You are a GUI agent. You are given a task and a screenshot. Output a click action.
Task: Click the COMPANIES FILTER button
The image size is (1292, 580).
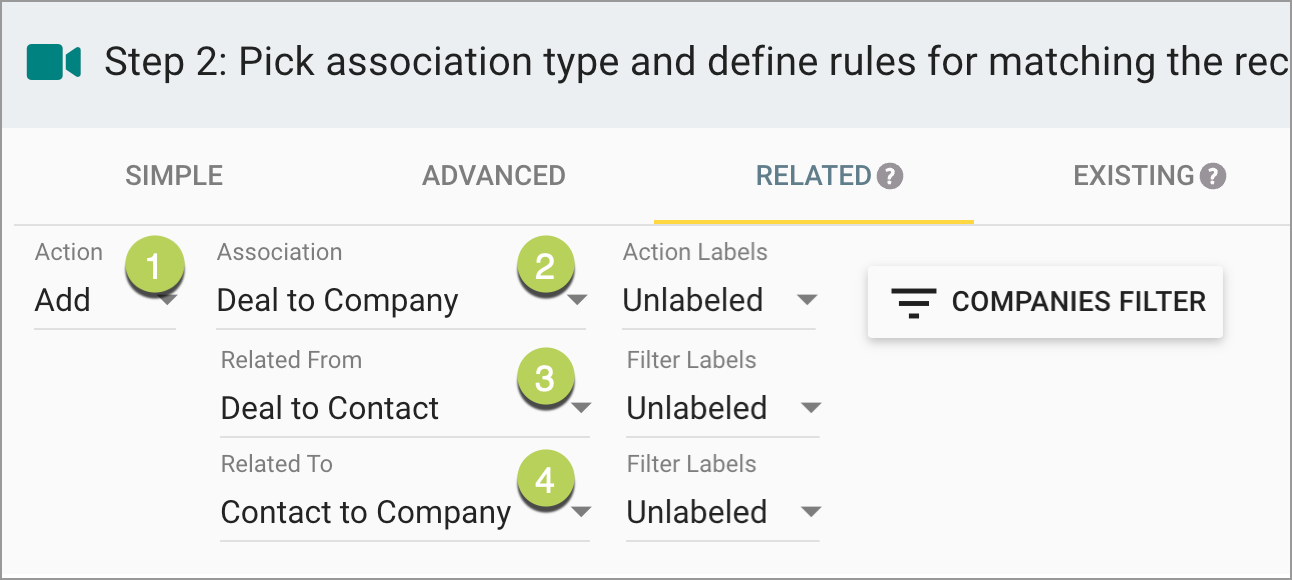click(x=1045, y=302)
